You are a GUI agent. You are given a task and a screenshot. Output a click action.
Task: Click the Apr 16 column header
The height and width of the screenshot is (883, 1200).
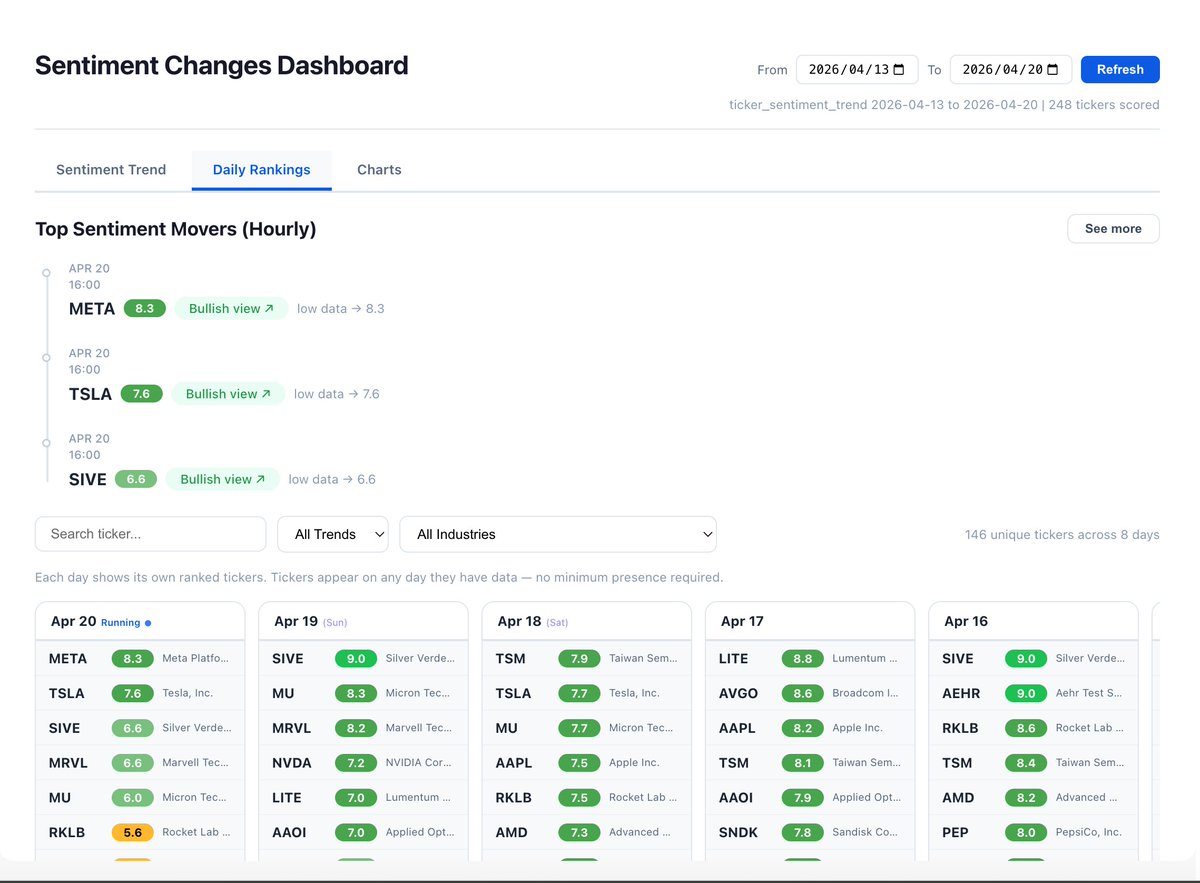tap(1033, 621)
